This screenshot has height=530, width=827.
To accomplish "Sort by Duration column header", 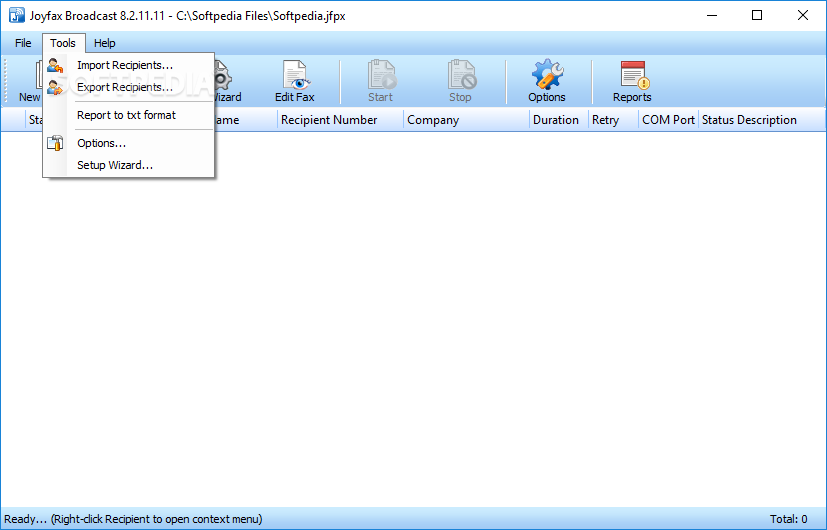I will [x=559, y=120].
